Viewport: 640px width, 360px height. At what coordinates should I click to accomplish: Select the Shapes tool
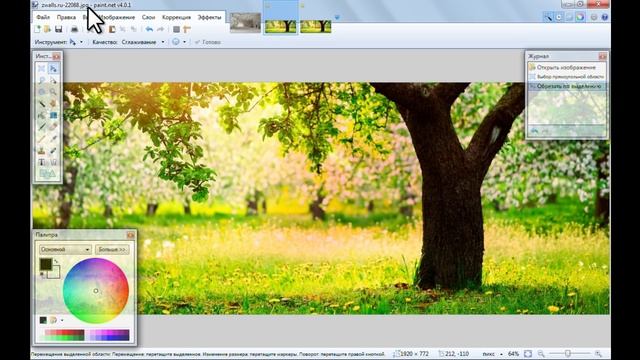(x=47, y=174)
